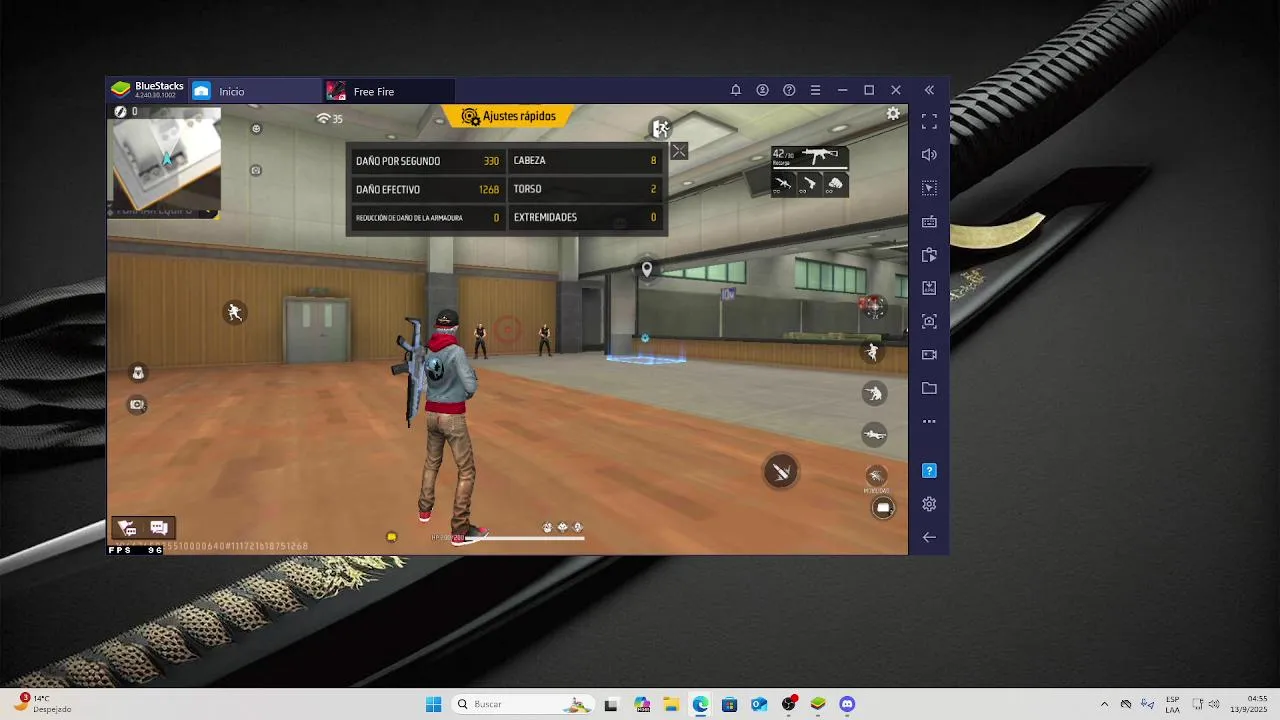
Task: Expand system tray hidden icons chevron
Action: point(1104,704)
